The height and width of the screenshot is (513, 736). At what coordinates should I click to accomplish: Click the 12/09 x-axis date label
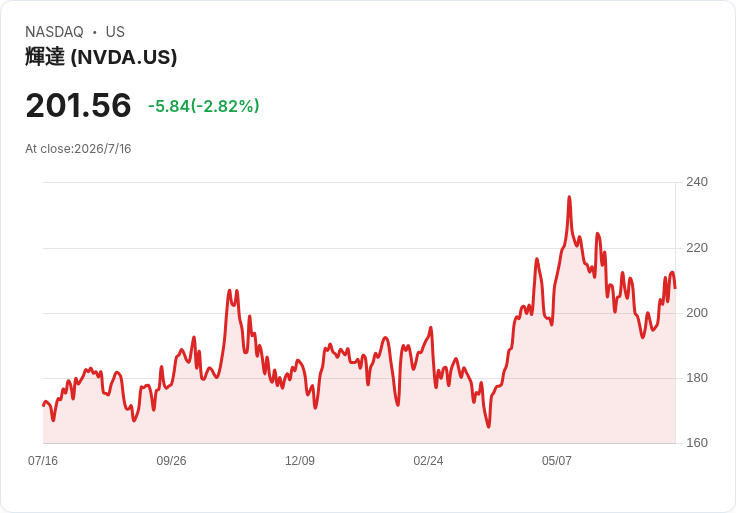pos(300,461)
